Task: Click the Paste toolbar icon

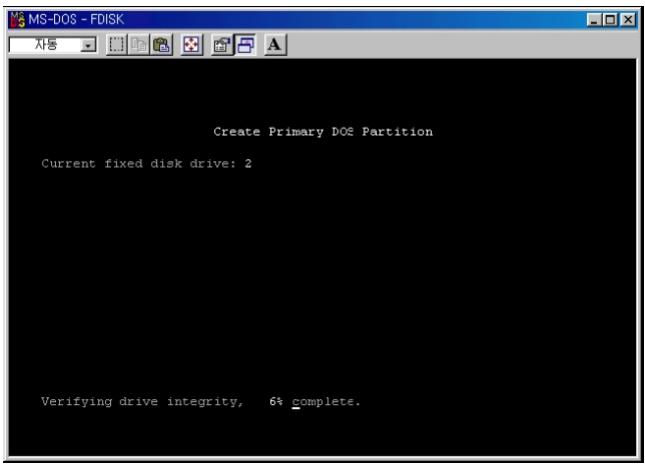Action: click(162, 44)
